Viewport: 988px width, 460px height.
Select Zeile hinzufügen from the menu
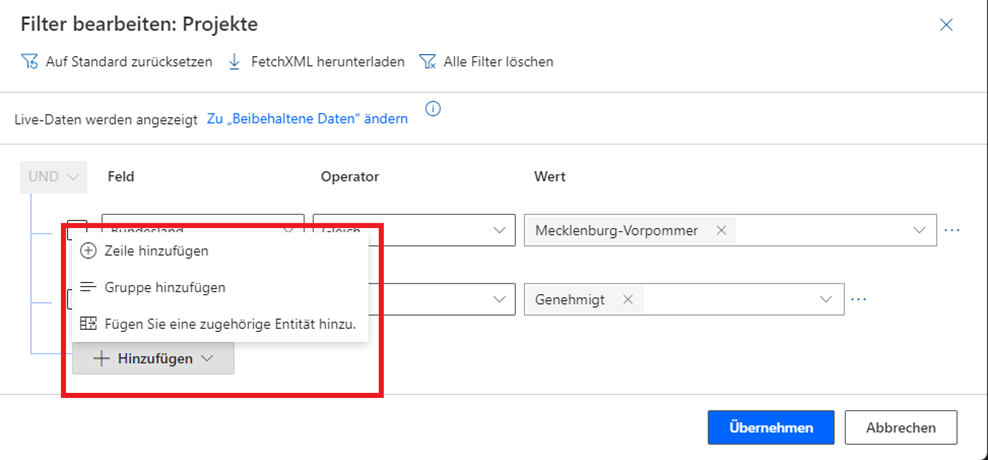click(156, 251)
